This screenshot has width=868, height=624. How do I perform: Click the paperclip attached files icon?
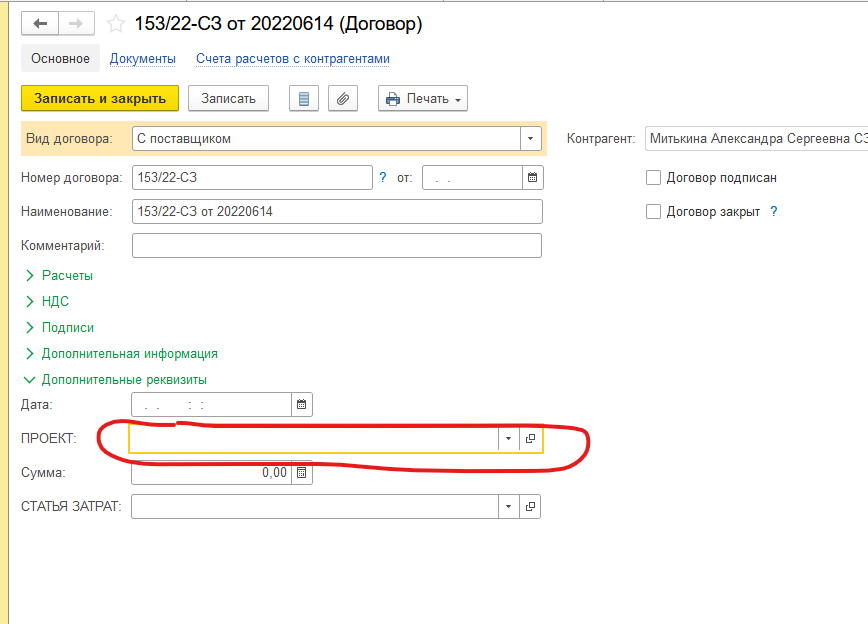point(342,98)
